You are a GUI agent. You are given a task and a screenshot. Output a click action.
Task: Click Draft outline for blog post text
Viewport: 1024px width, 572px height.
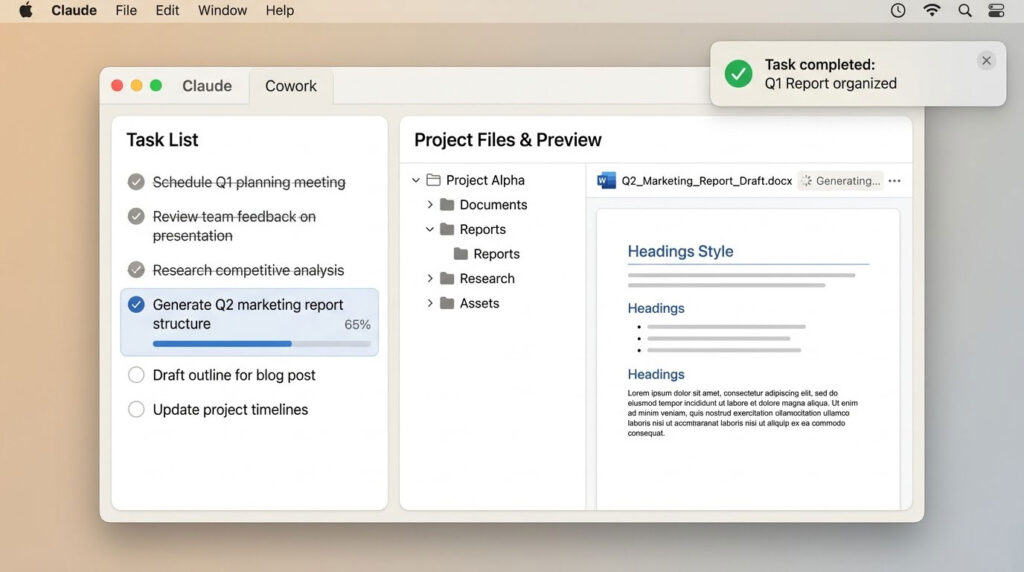(x=234, y=375)
